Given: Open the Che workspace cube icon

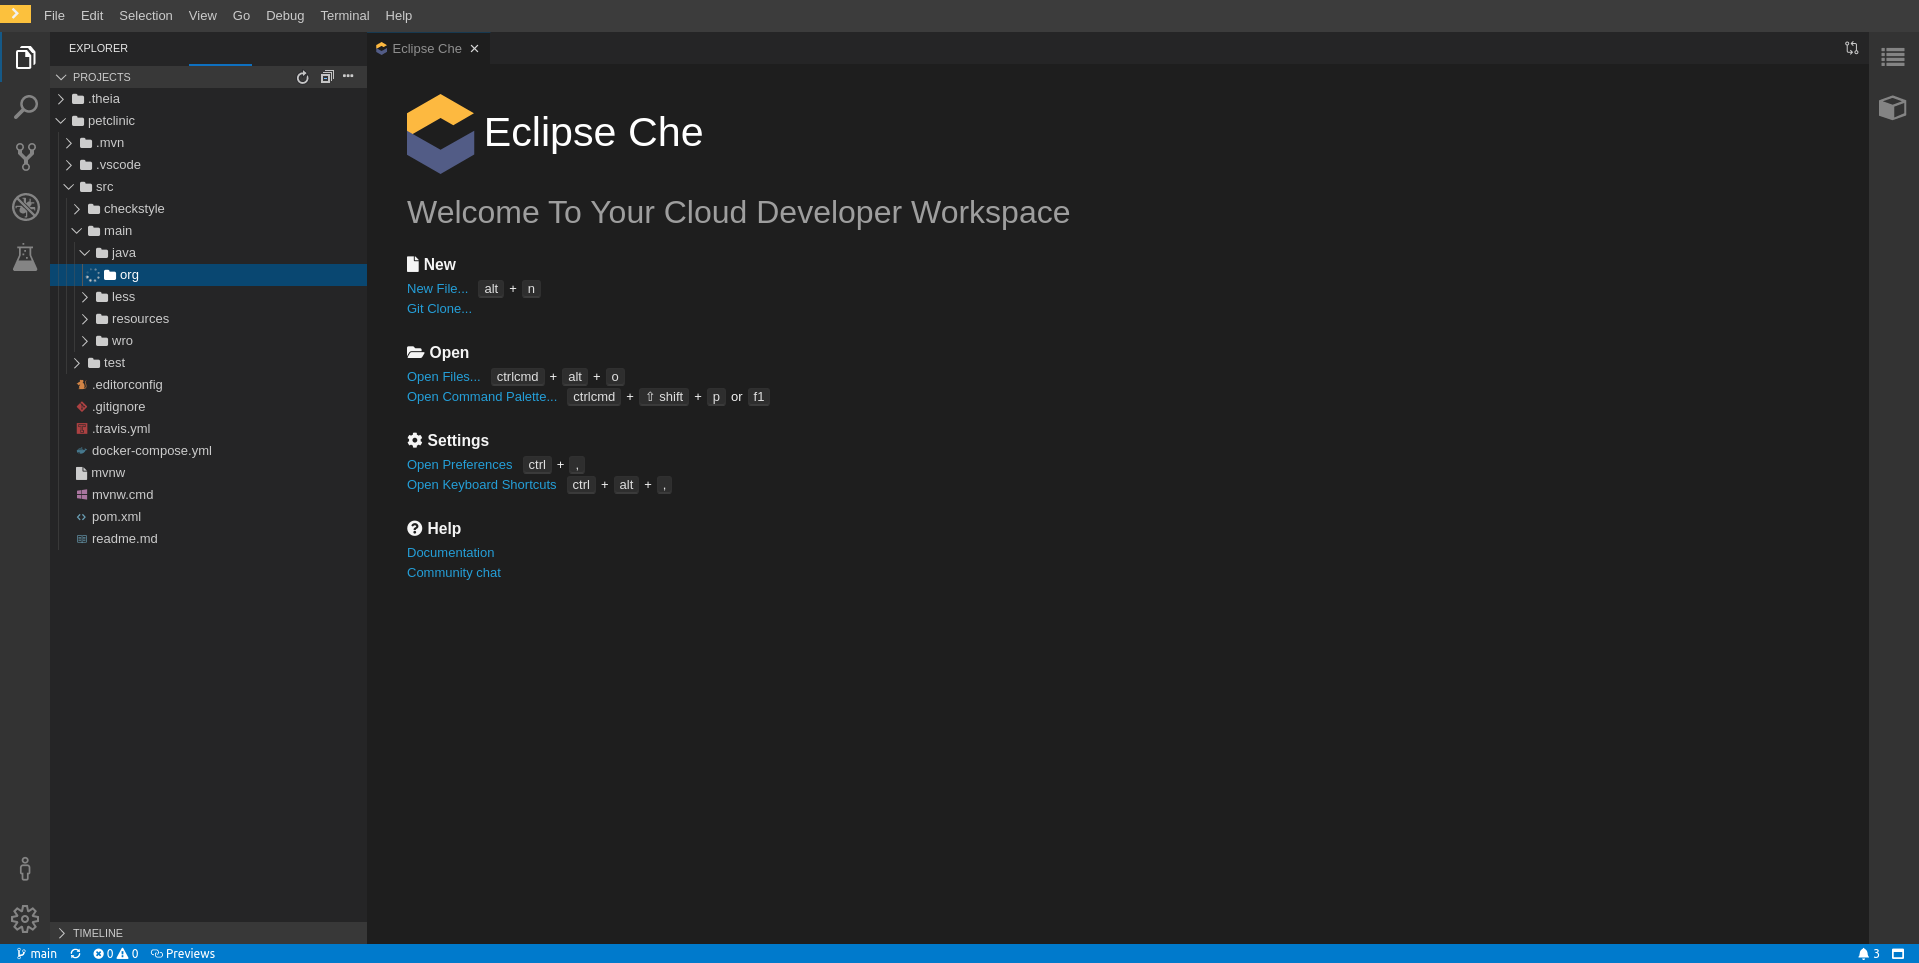Looking at the screenshot, I should tap(1893, 107).
